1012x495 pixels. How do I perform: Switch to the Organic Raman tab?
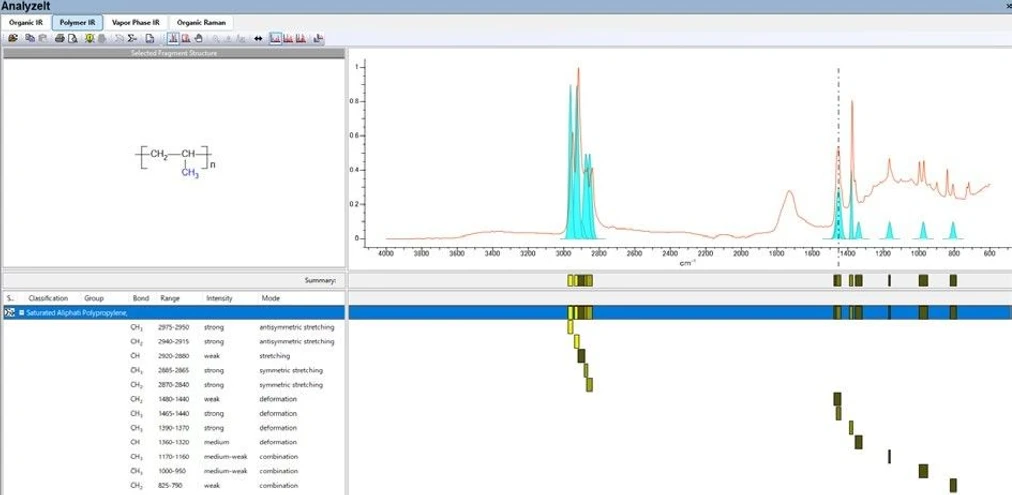pyautogui.click(x=201, y=21)
